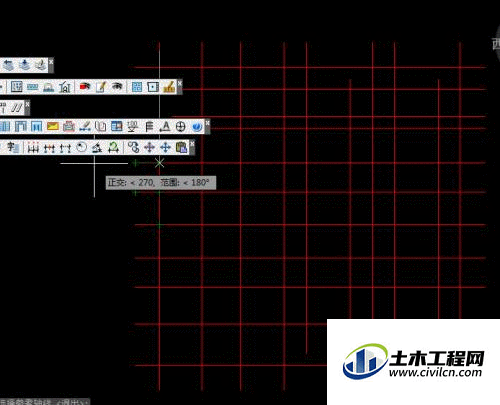
Task: Click the 西 face of the view cube
Action: click(496, 44)
